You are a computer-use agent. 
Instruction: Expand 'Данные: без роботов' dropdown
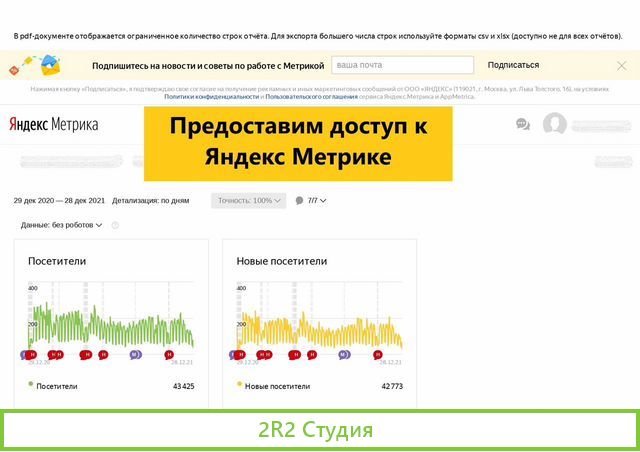(x=61, y=225)
